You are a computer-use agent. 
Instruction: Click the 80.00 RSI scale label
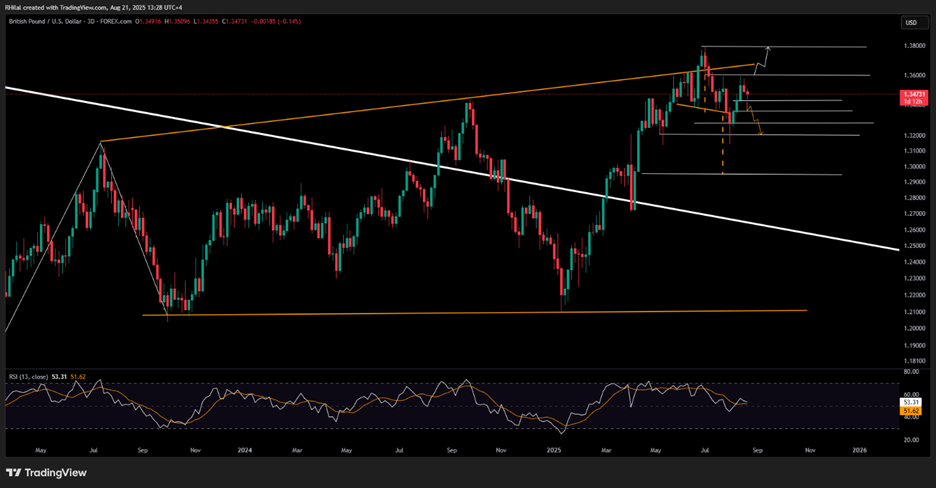[911, 372]
